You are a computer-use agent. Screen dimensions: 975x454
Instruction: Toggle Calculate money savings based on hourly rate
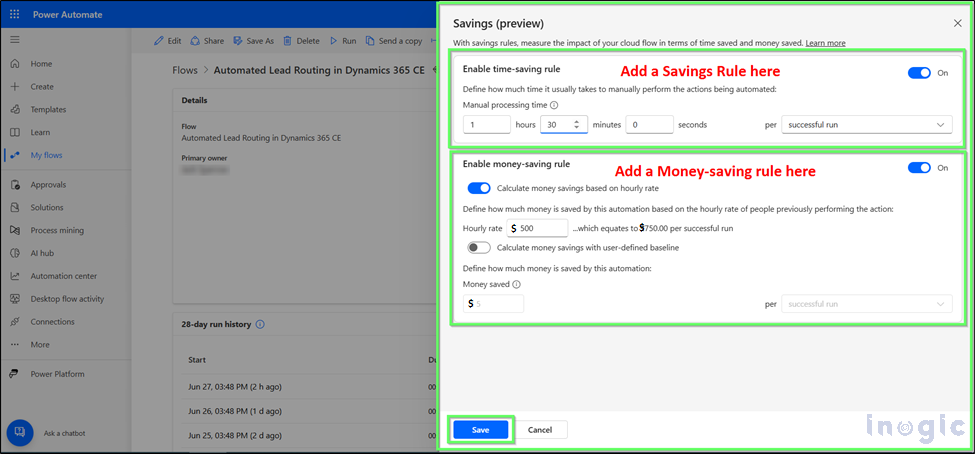tap(479, 188)
